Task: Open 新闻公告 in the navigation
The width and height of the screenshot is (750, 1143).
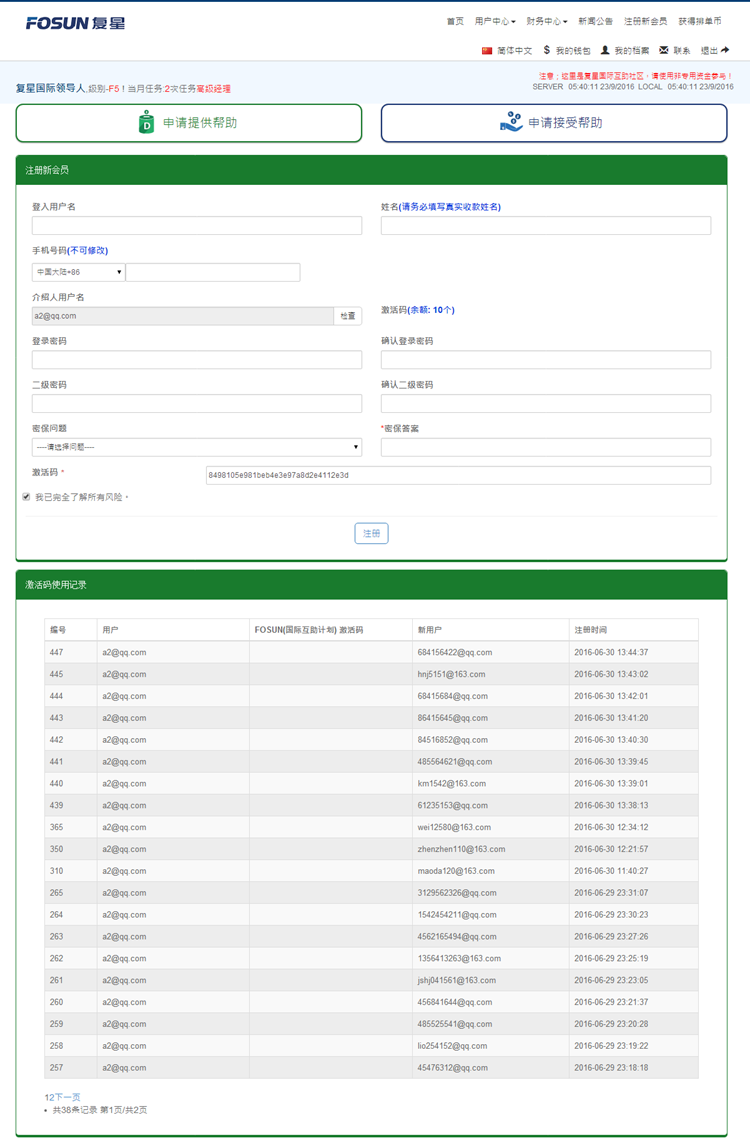Action: [x=595, y=21]
